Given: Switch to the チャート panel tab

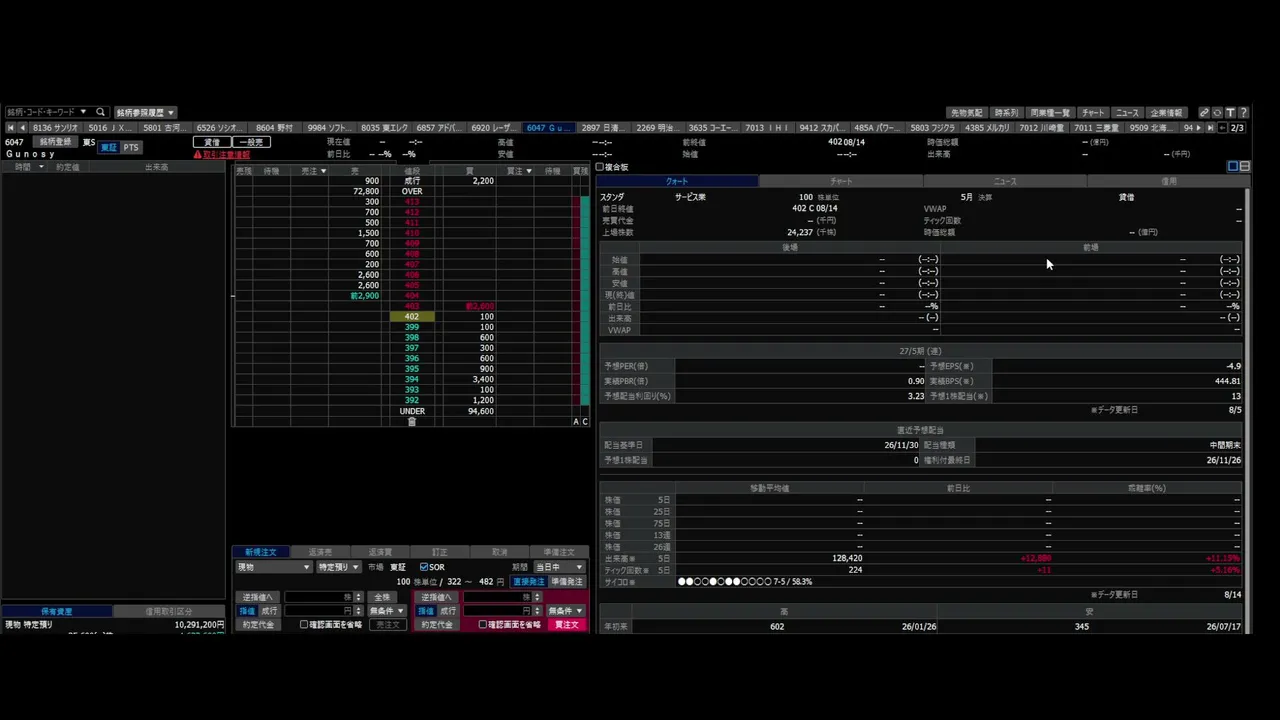Looking at the screenshot, I should pos(841,181).
